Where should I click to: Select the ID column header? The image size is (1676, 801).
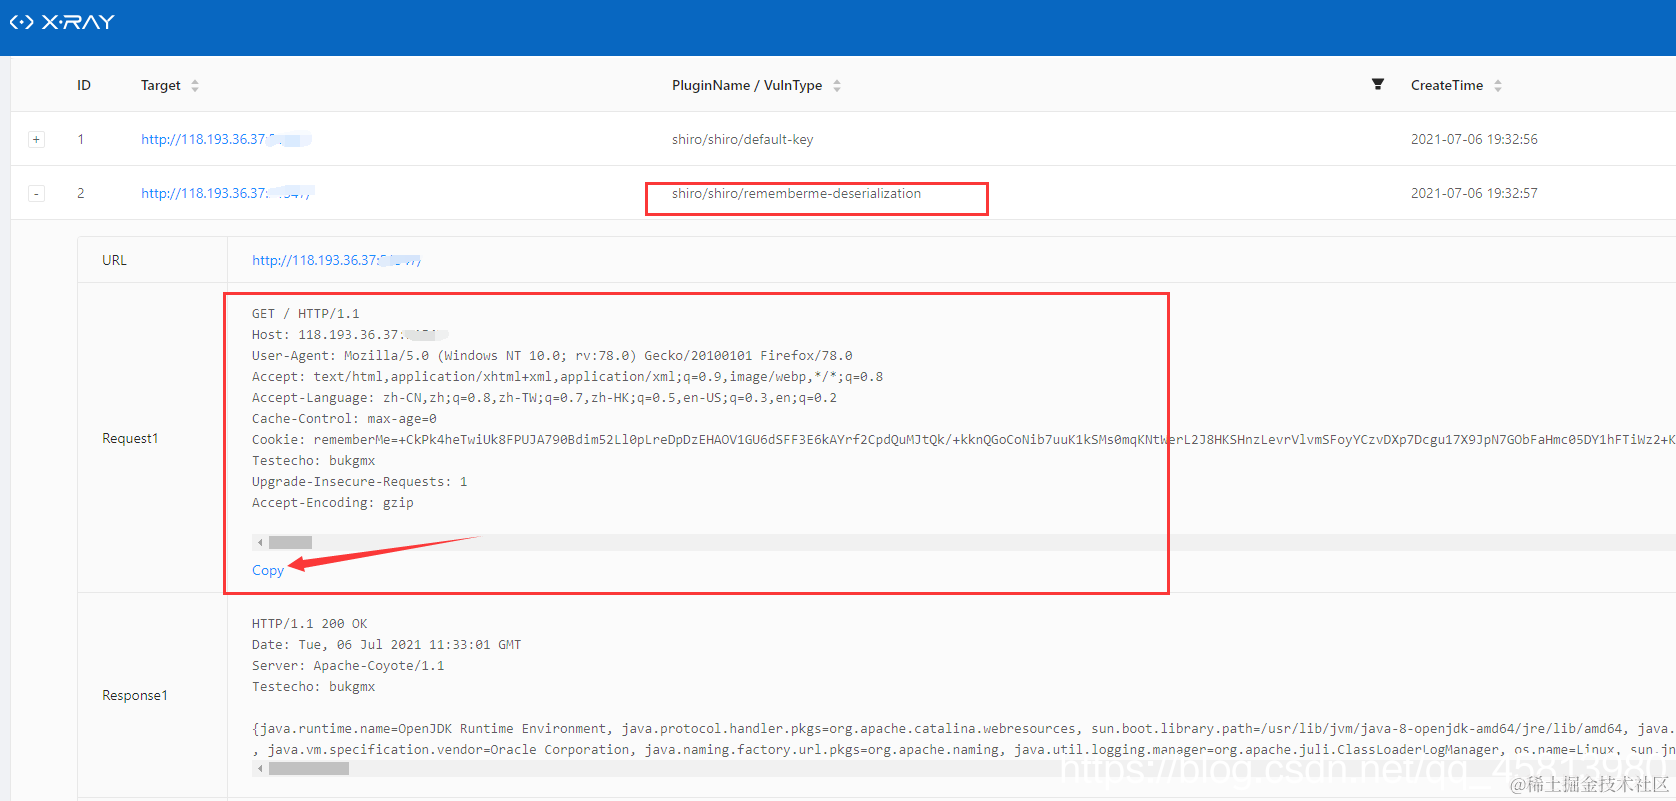(84, 85)
